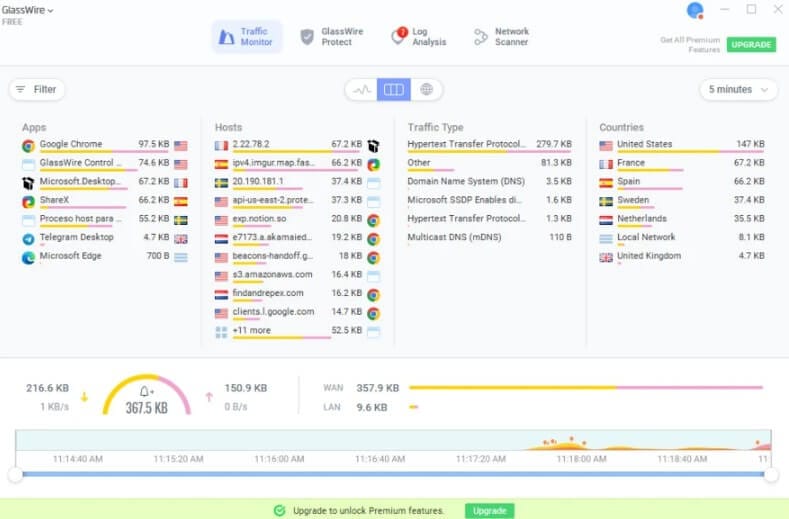Click the WAN usage bar
Screen dimensions: 789x519
[x=586, y=388]
